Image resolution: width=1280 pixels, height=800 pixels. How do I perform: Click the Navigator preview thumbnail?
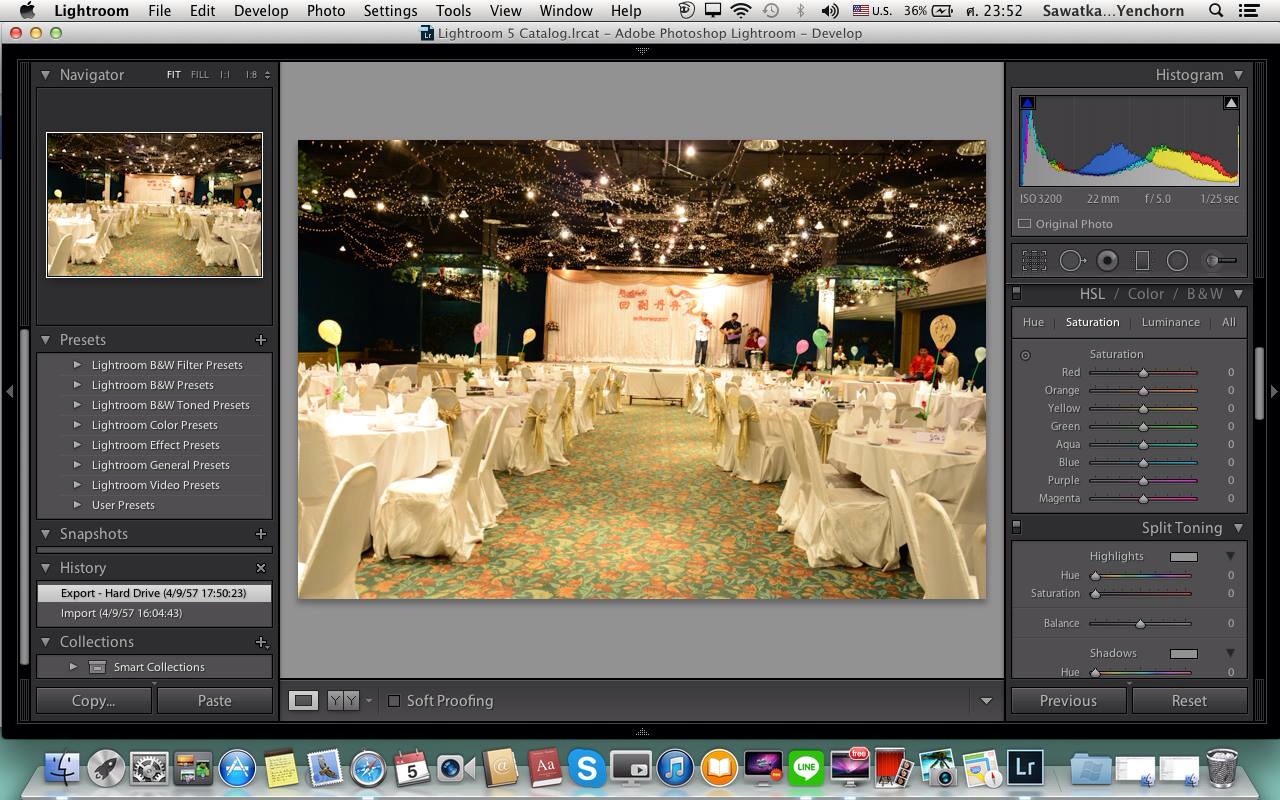[154, 205]
